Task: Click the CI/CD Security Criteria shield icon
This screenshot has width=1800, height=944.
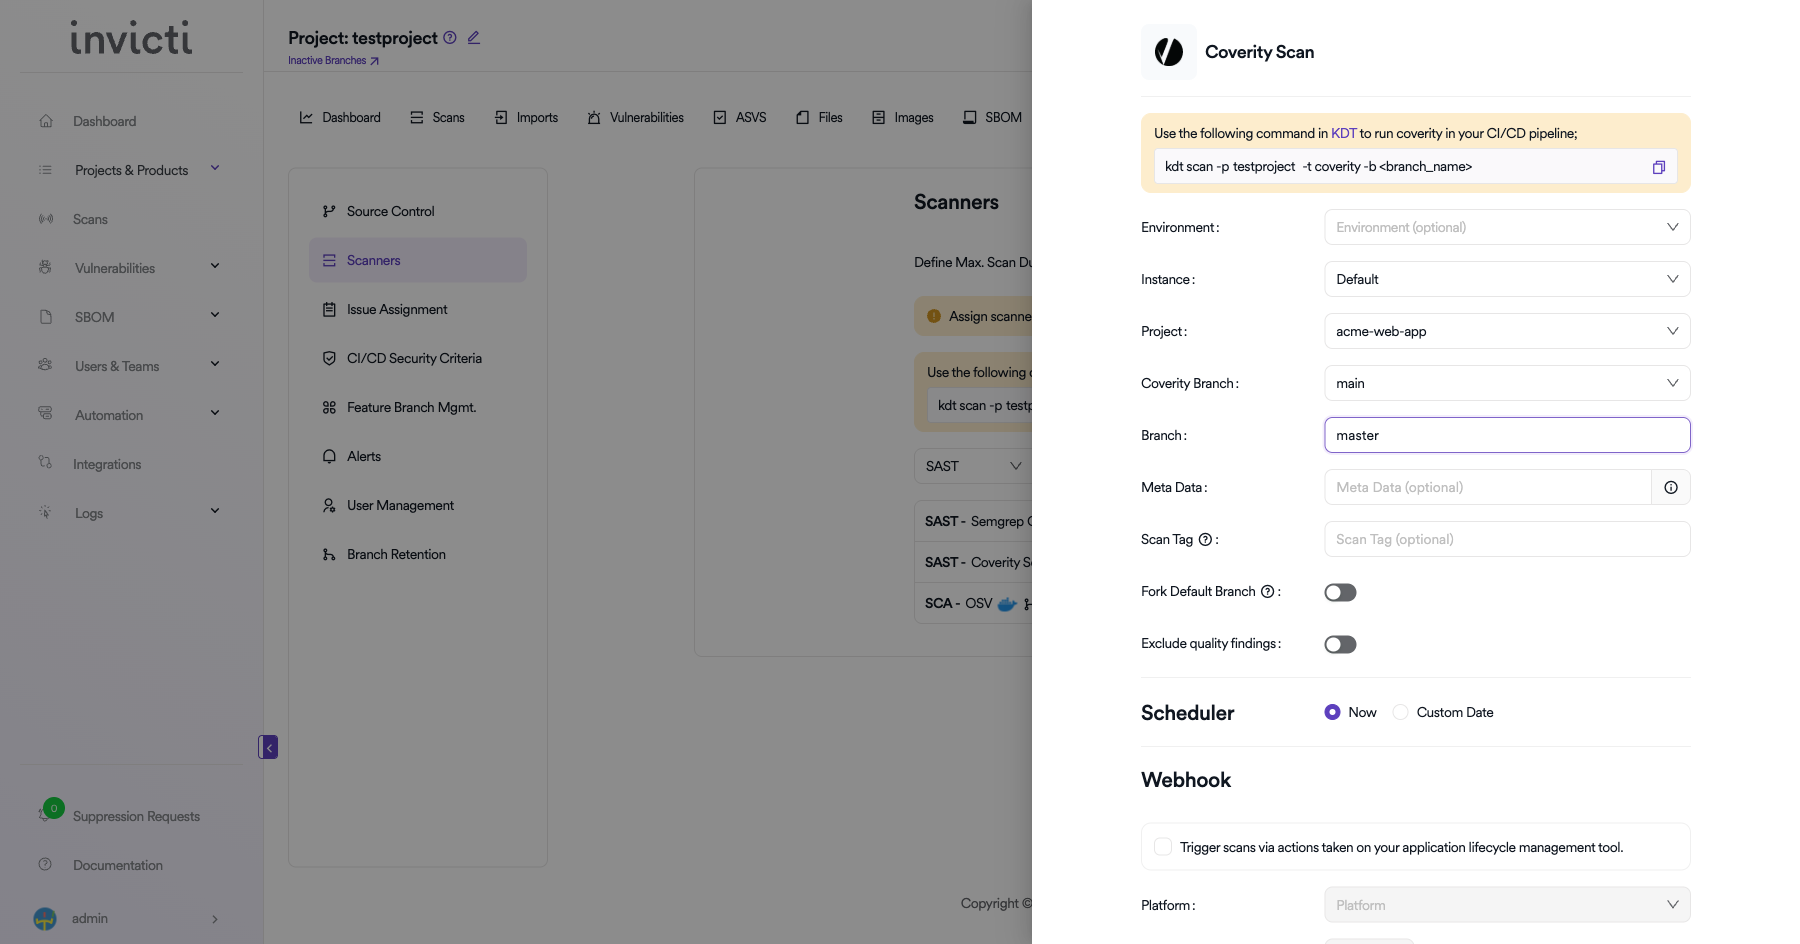Action: (329, 358)
